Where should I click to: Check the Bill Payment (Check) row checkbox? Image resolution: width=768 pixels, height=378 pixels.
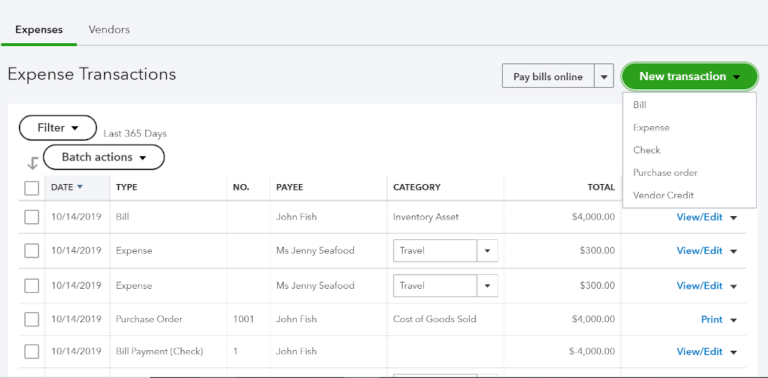31,352
